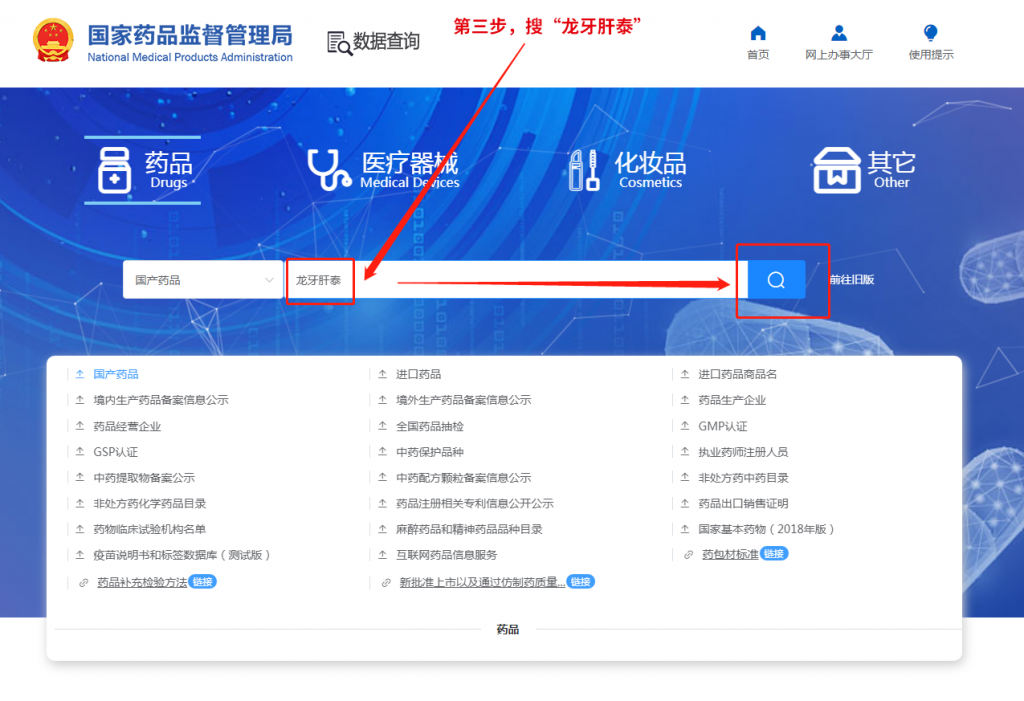Open 药品出口销售证明 entry
Screen dimensions: 1024x701
(743, 503)
